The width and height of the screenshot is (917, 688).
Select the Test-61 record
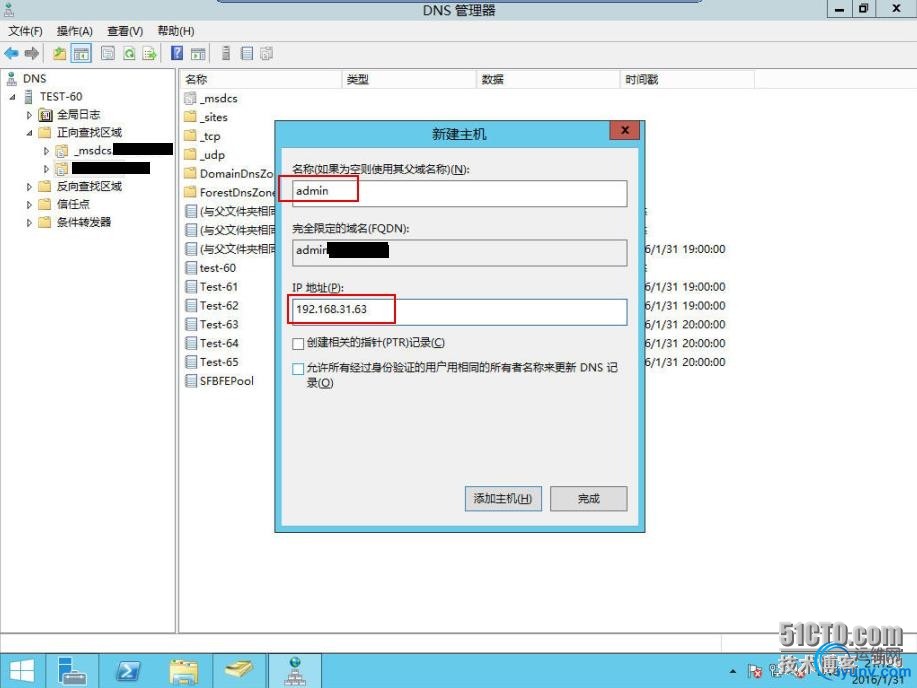point(212,287)
